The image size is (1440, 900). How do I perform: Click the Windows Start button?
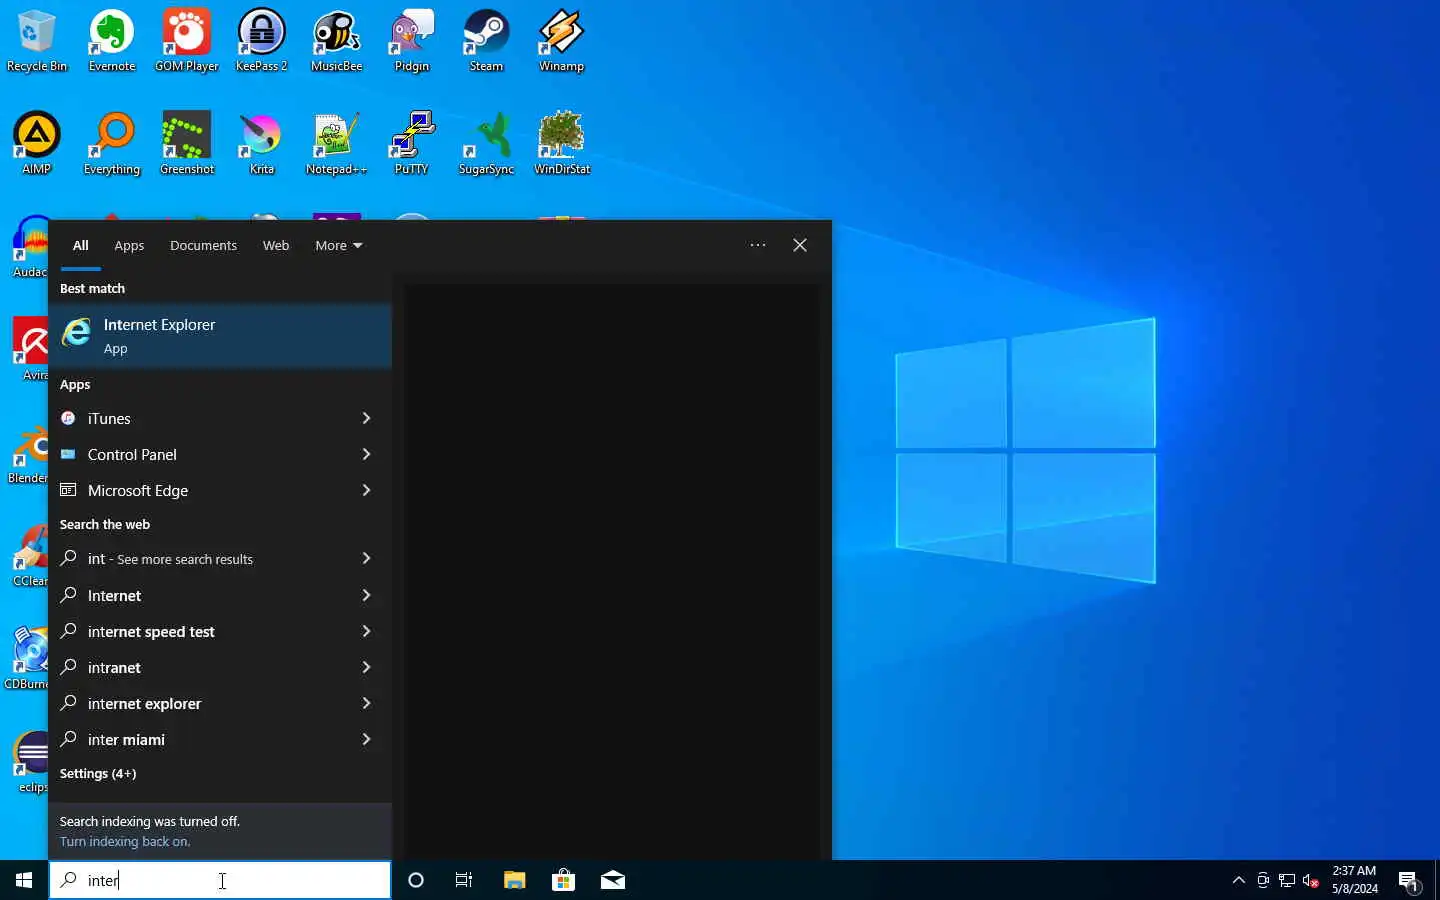click(x=24, y=880)
